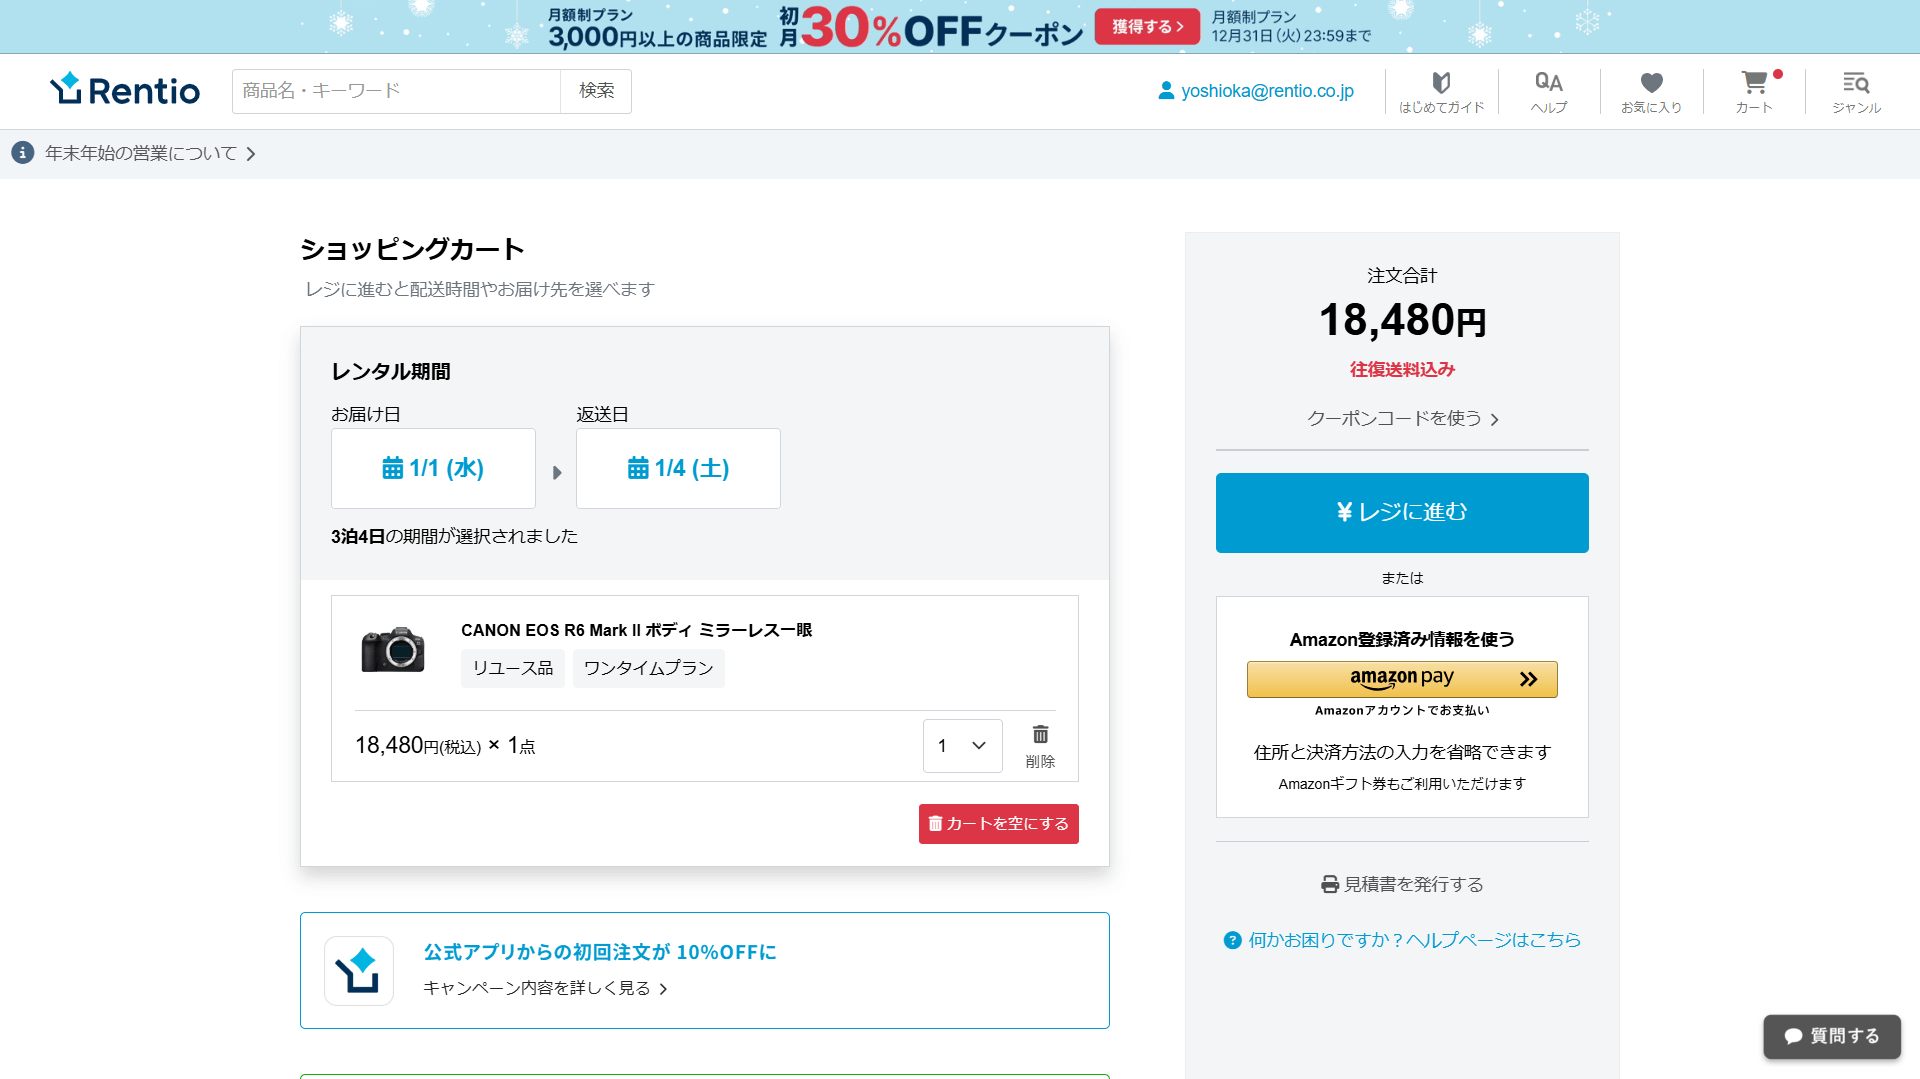Click the 商品名・キーワード search field
The height and width of the screenshot is (1079, 1920).
396,91
